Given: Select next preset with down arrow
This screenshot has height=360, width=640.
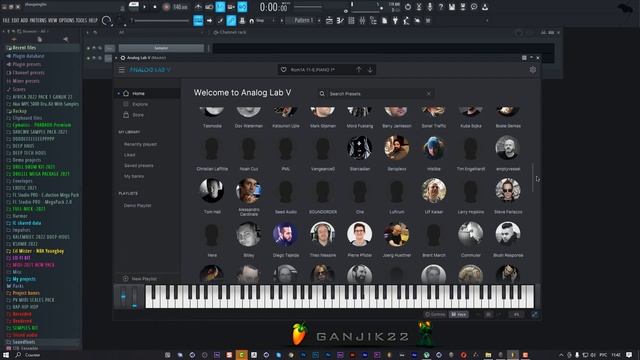Looking at the screenshot, I should tap(370, 69).
